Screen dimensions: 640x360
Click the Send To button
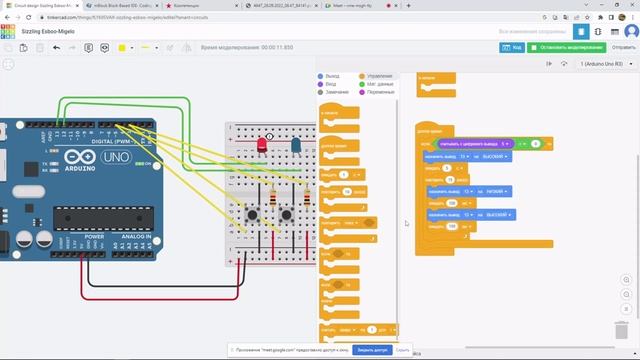[624, 48]
